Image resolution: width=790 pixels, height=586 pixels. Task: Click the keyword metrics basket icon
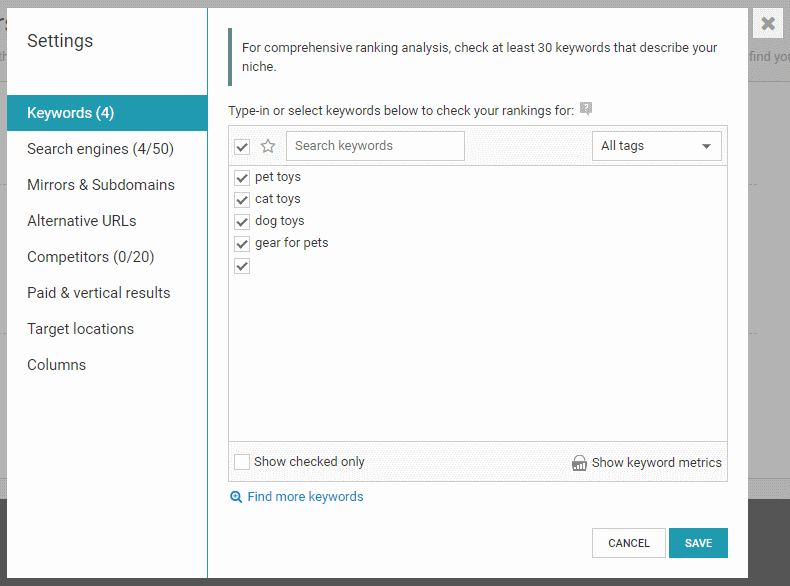pyautogui.click(x=579, y=463)
